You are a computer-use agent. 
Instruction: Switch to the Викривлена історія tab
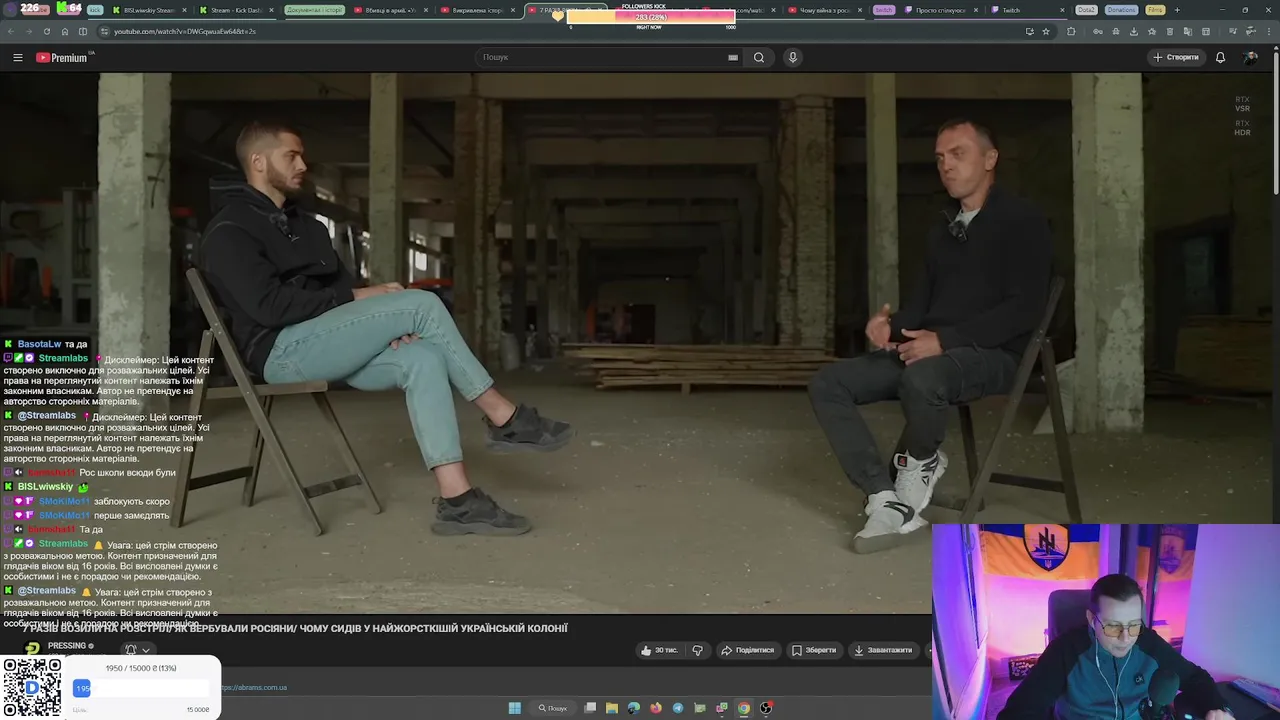[x=478, y=10]
